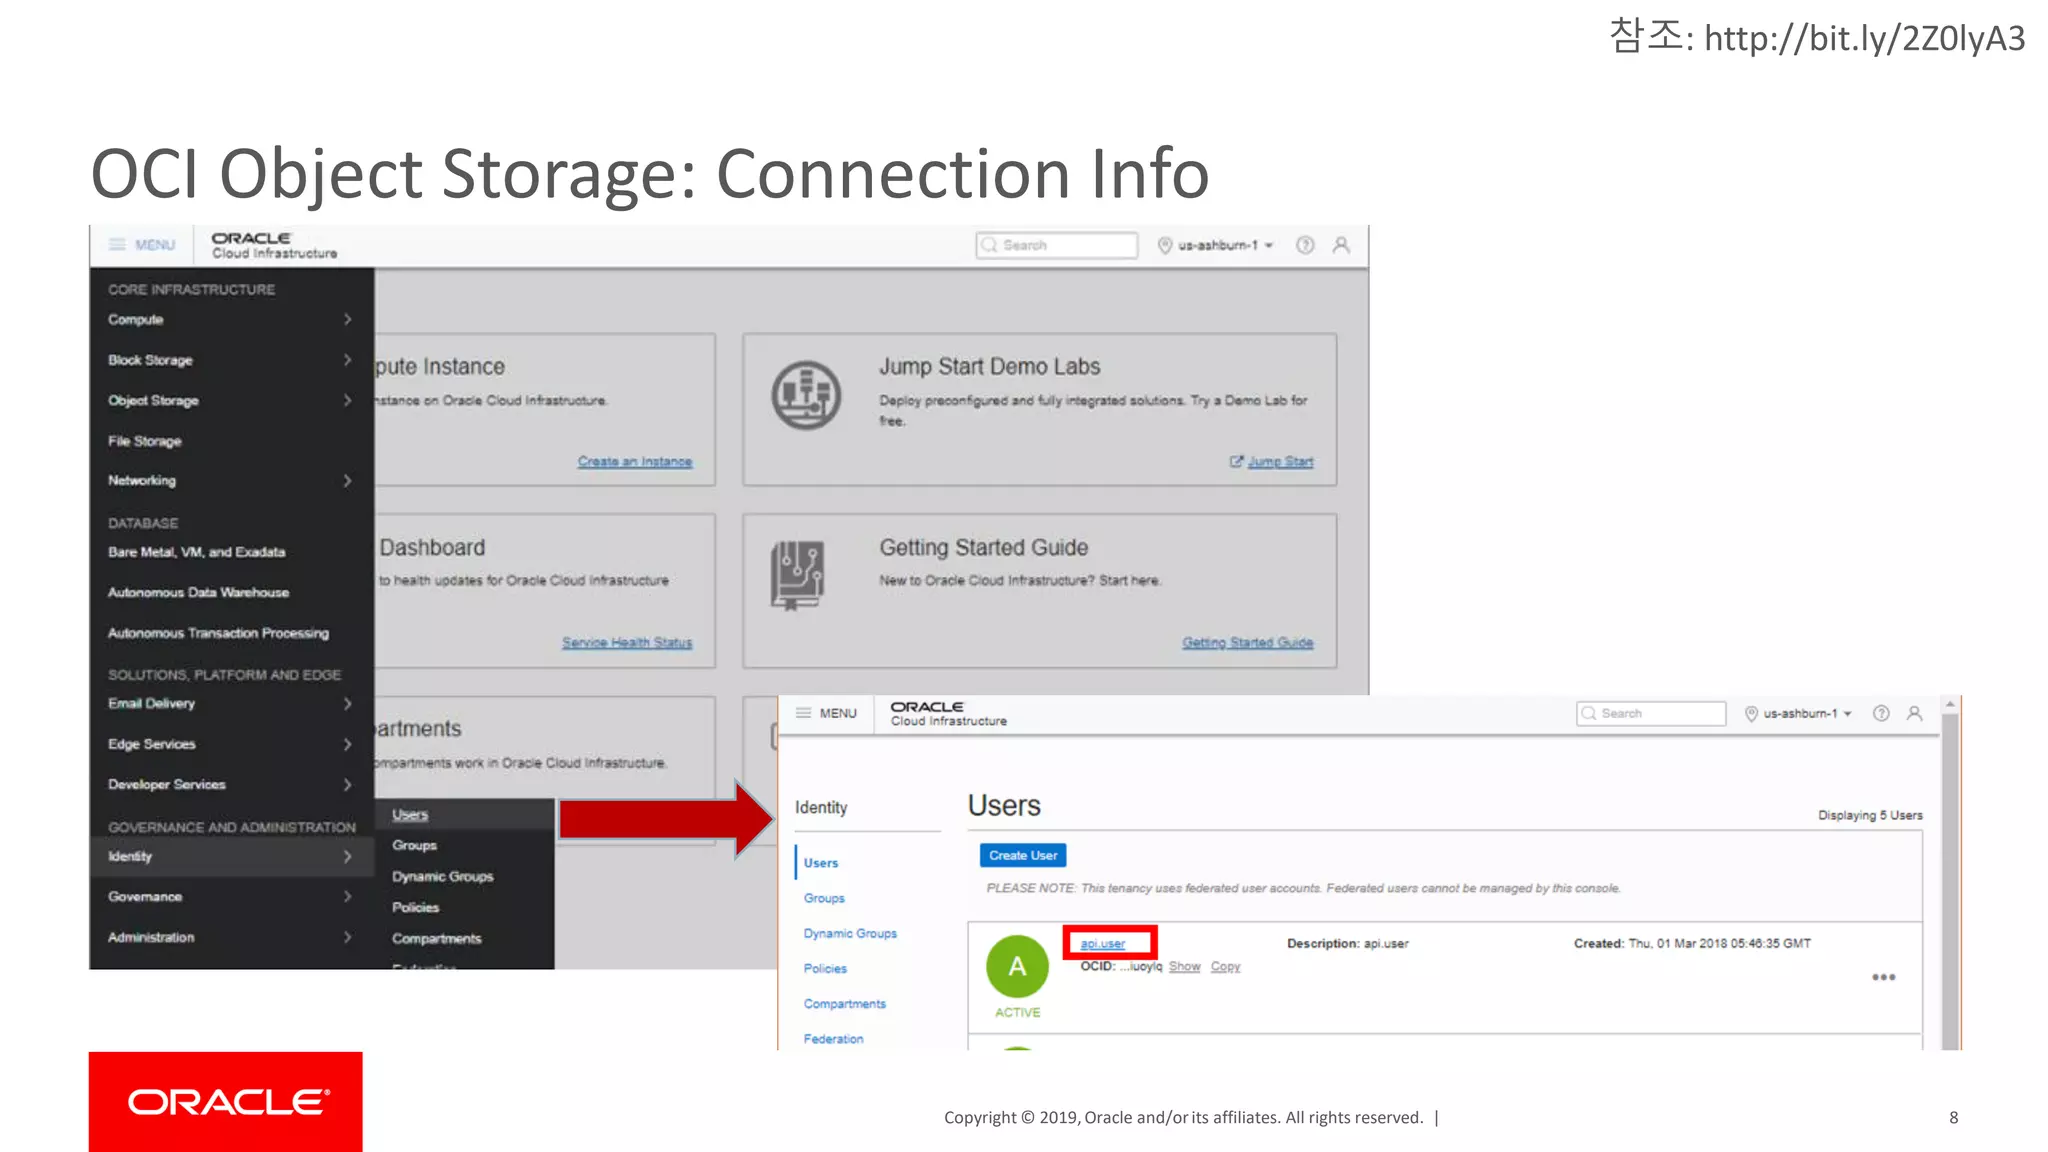2048x1152 pixels.
Task: Choose Policies in the Identity submenu
Action: pos(415,907)
